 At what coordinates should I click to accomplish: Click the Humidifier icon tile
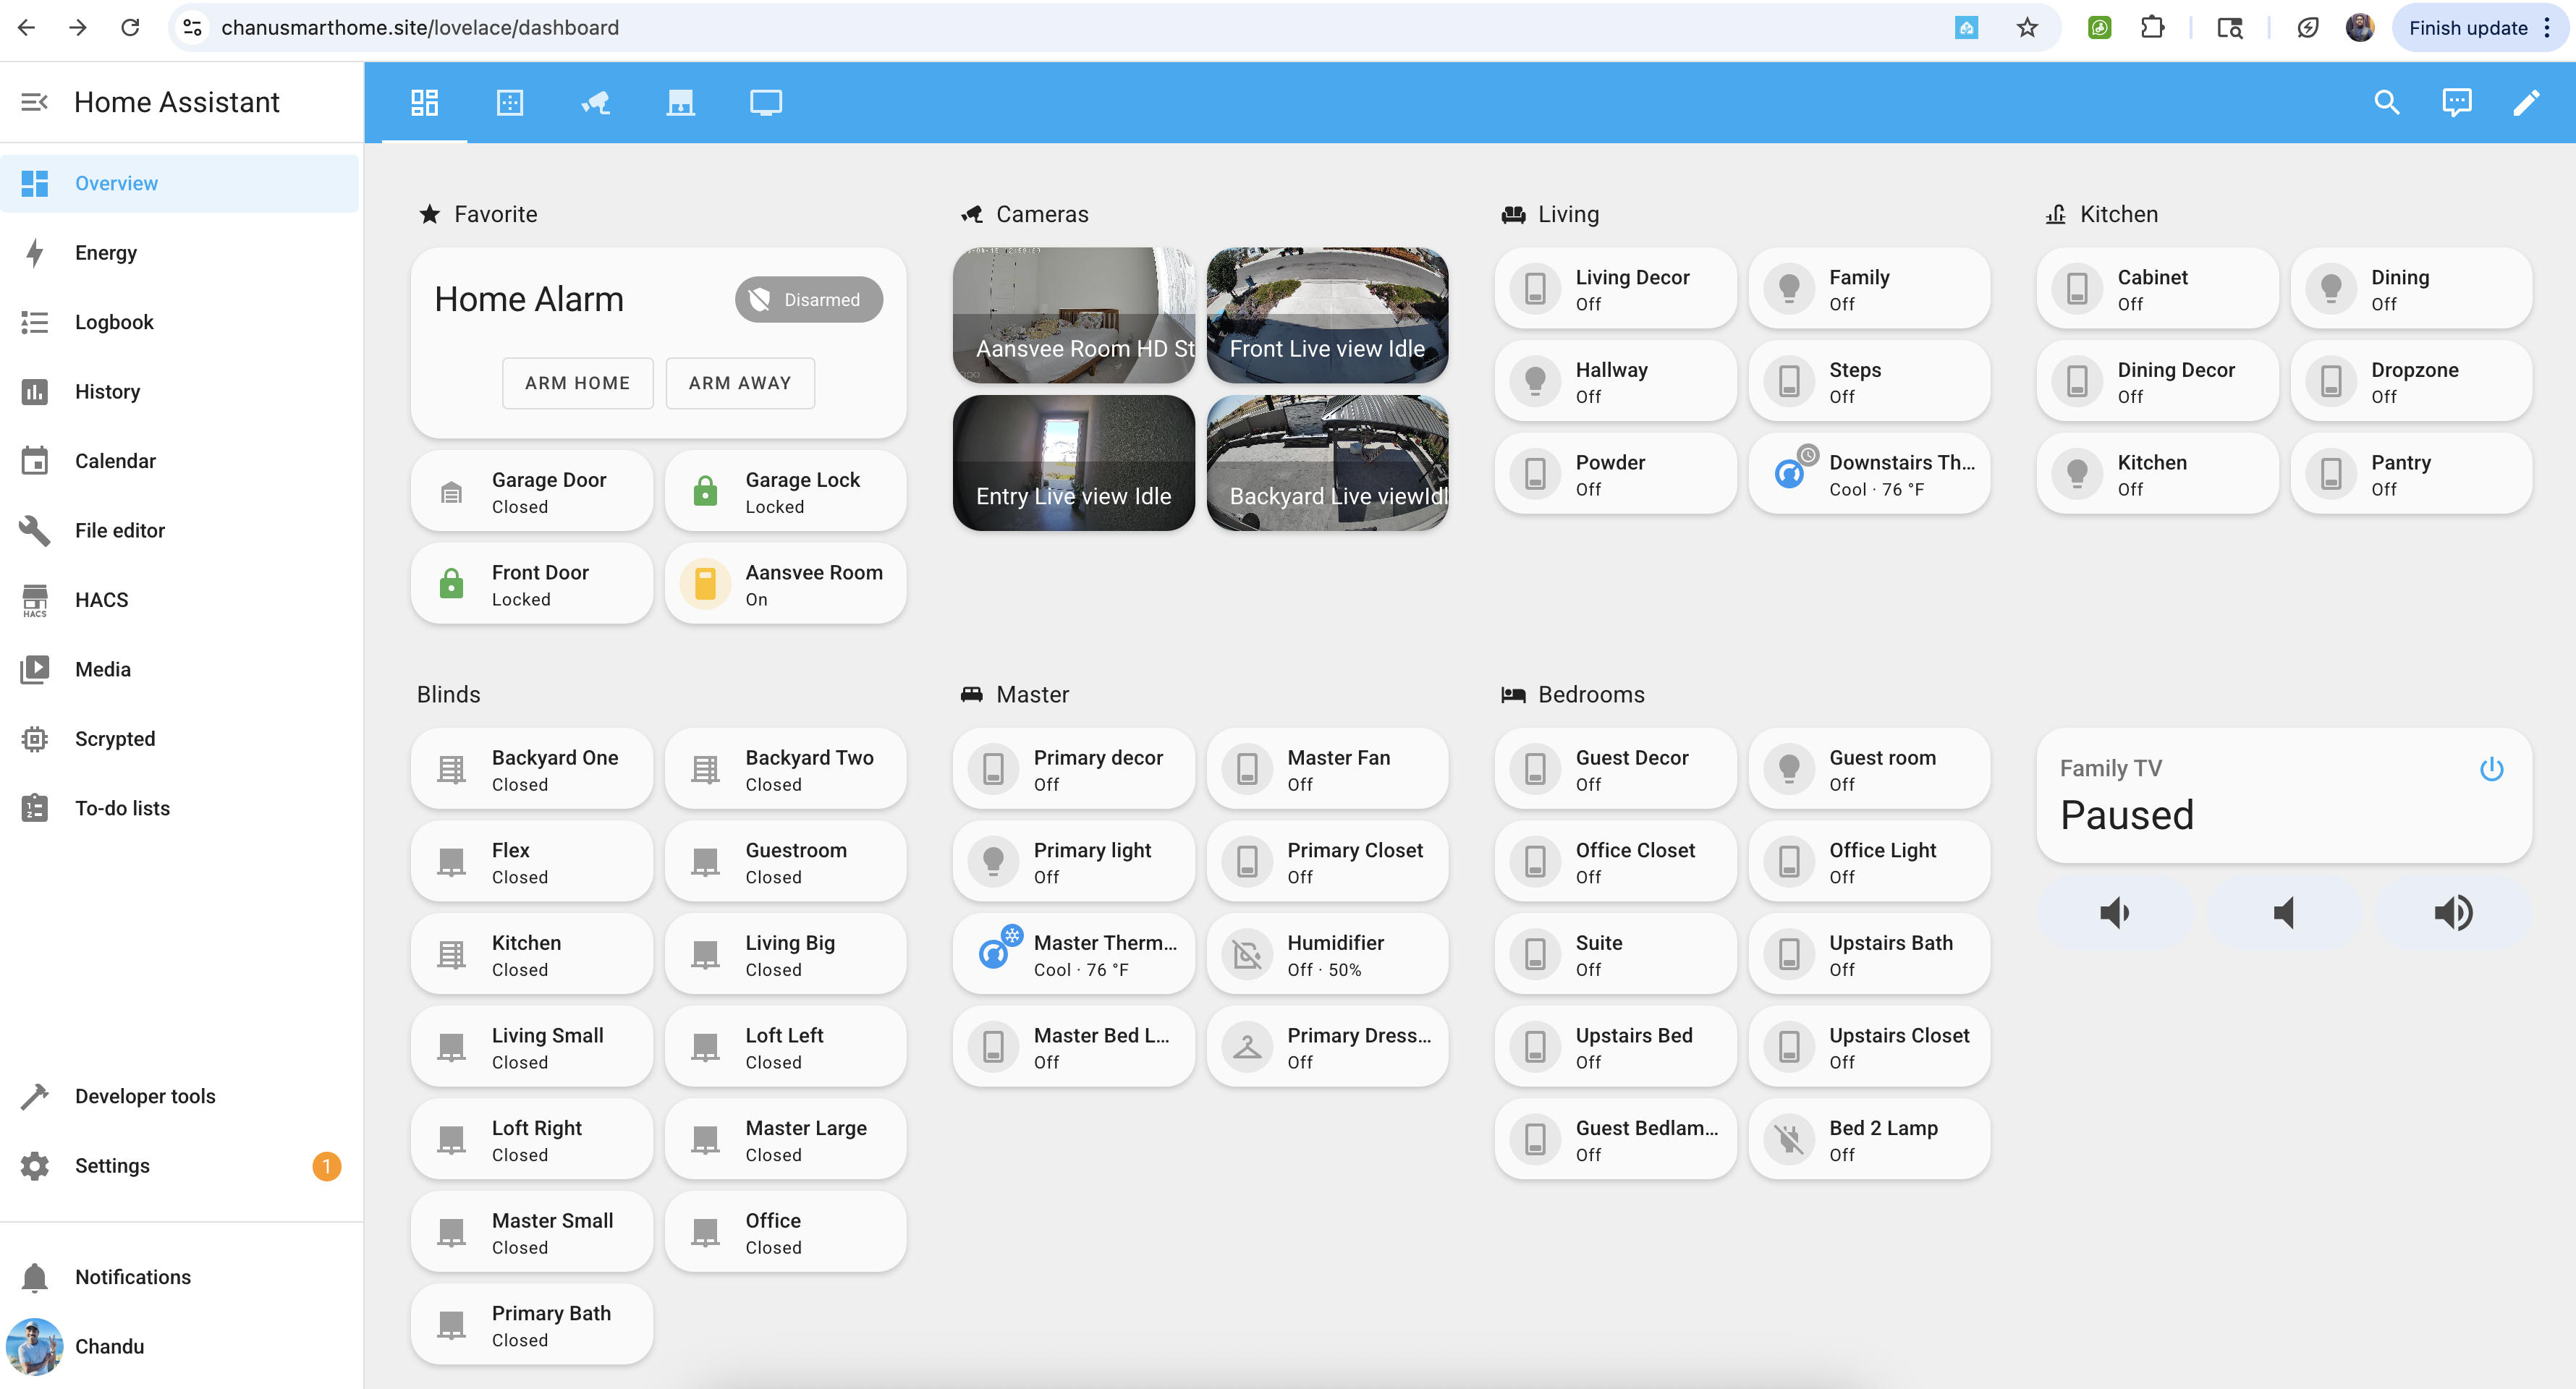tap(1247, 954)
